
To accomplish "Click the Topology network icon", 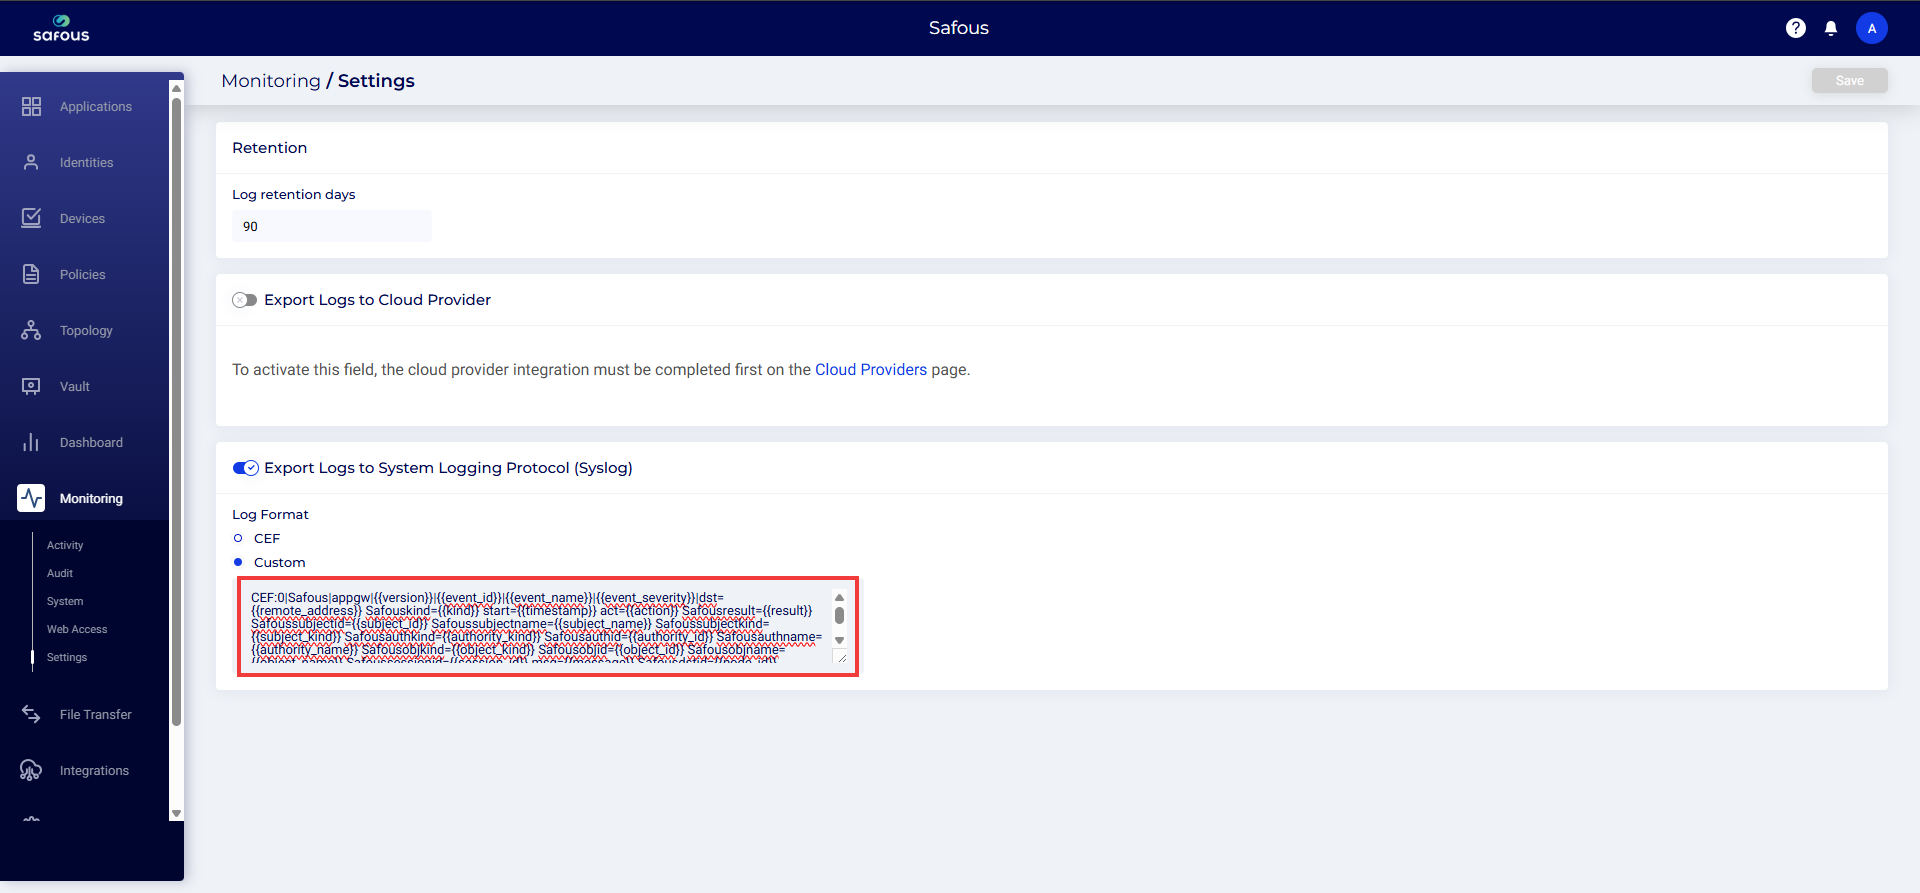I will pyautogui.click(x=31, y=330).
